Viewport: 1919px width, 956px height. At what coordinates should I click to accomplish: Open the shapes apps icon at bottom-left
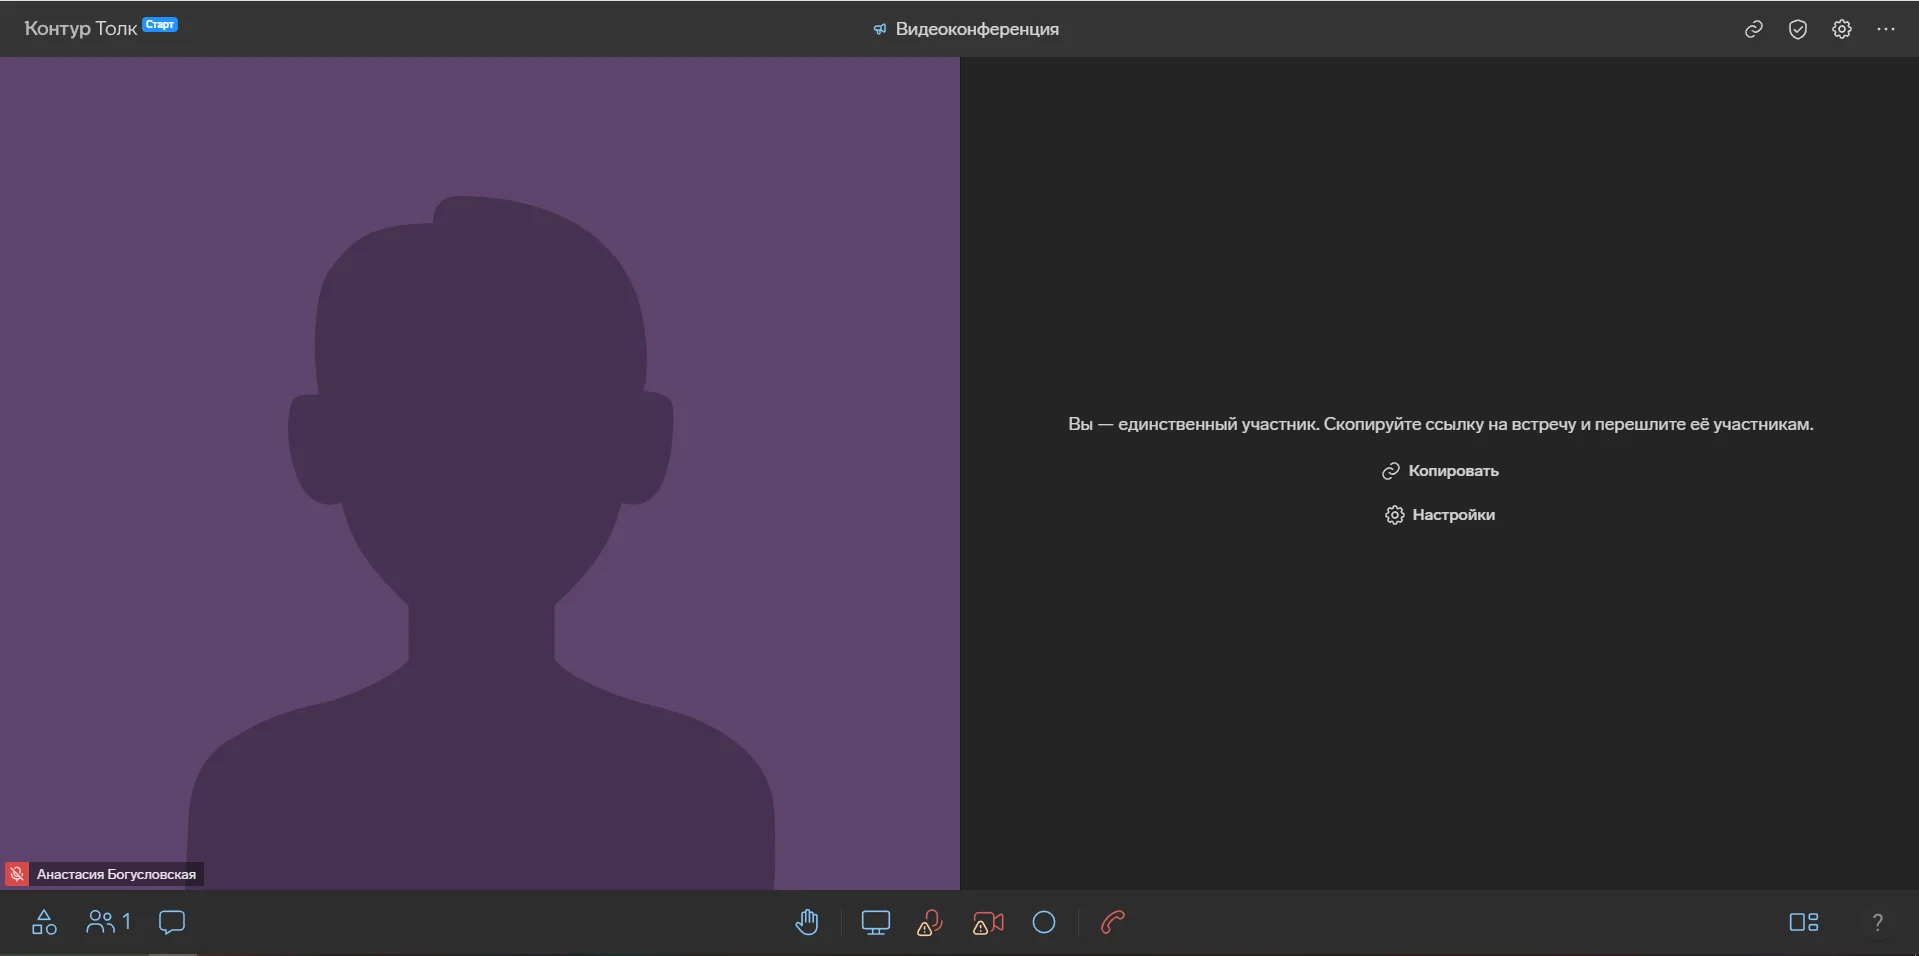(44, 922)
